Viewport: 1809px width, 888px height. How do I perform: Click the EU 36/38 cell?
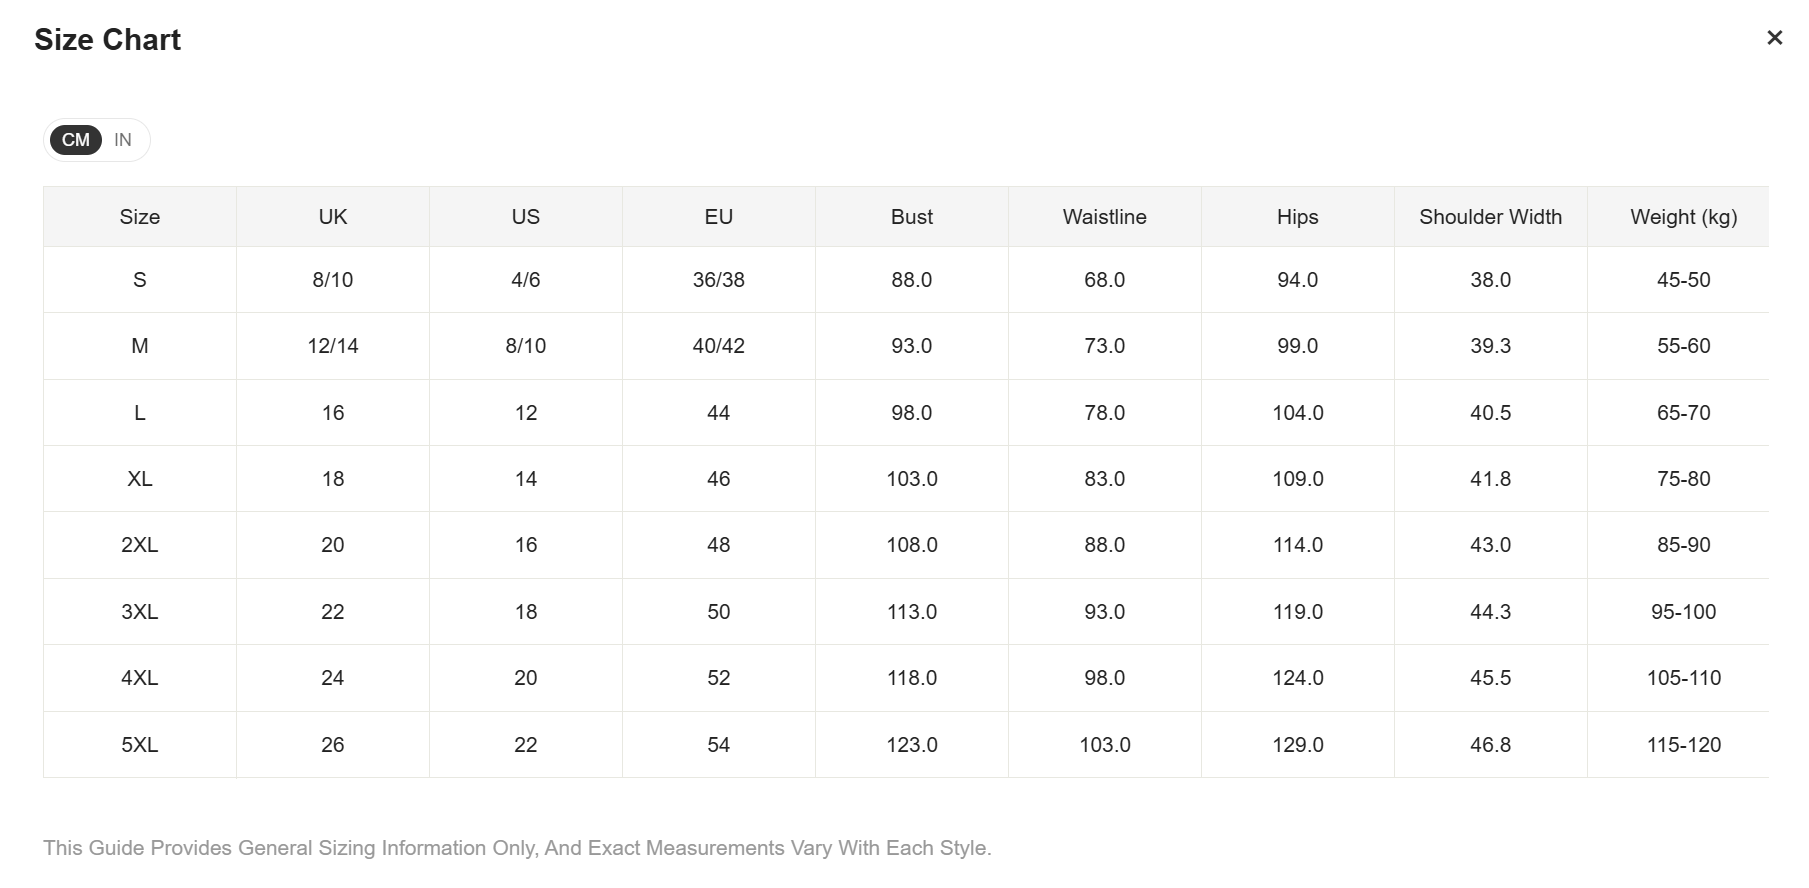point(718,280)
